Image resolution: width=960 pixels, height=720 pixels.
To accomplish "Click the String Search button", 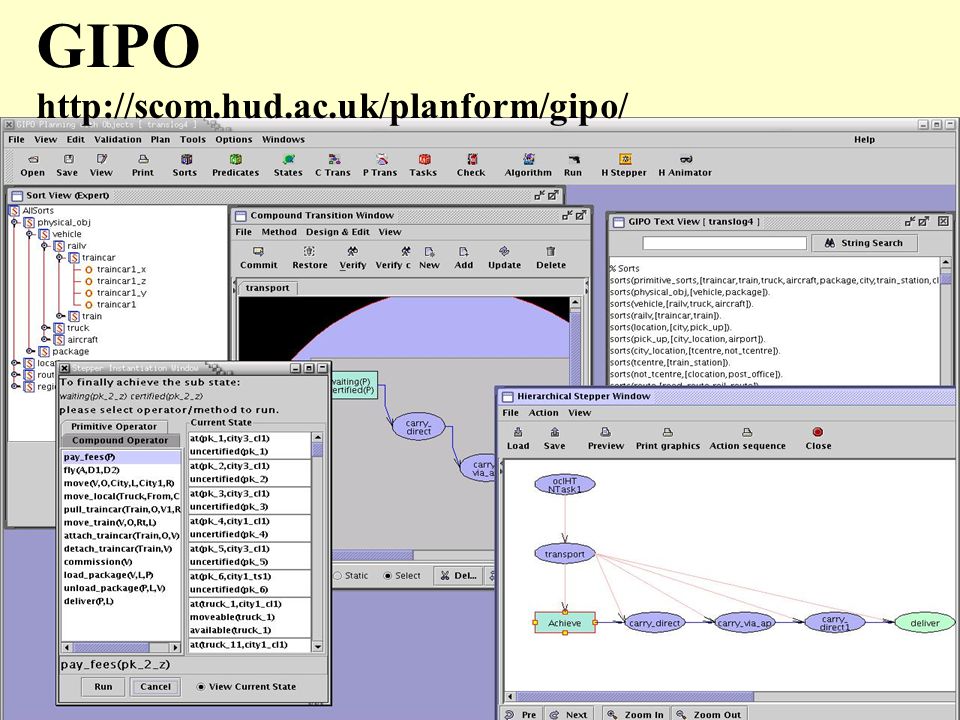I will 864,243.
